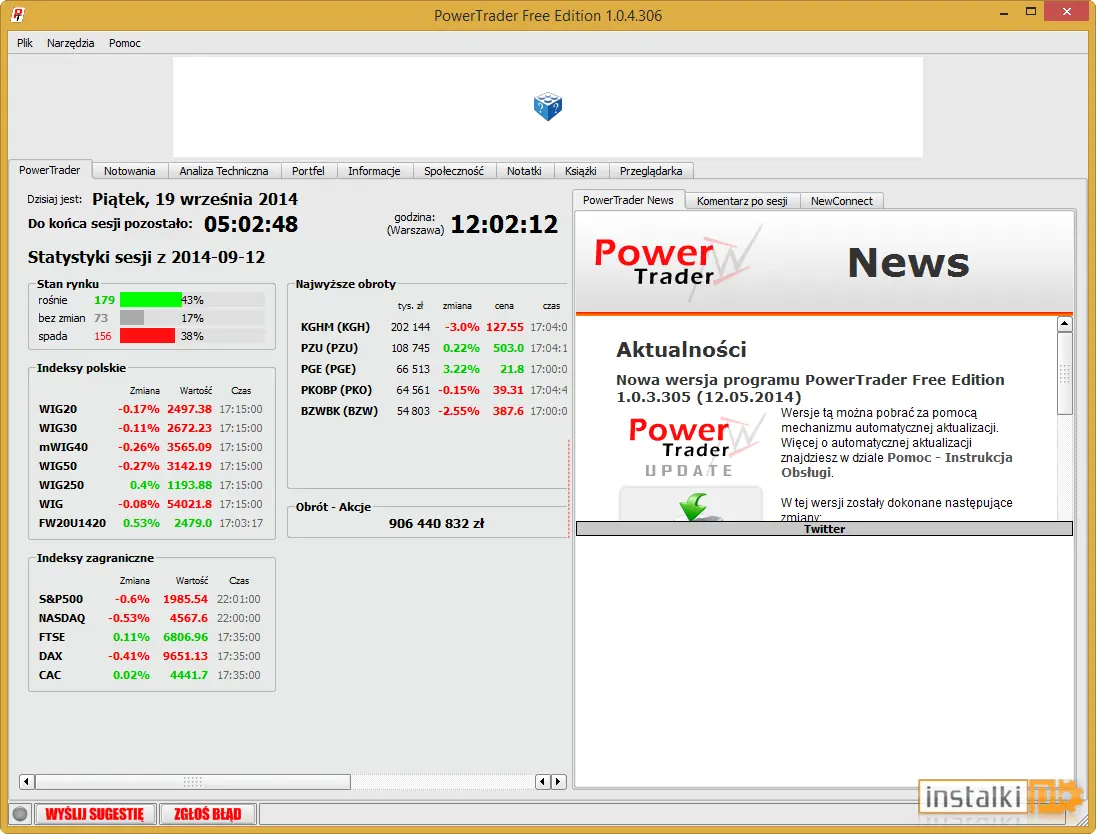This screenshot has width=1096, height=834.
Task: Open the Komentarz po sesji tab
Action: pyautogui.click(x=742, y=201)
